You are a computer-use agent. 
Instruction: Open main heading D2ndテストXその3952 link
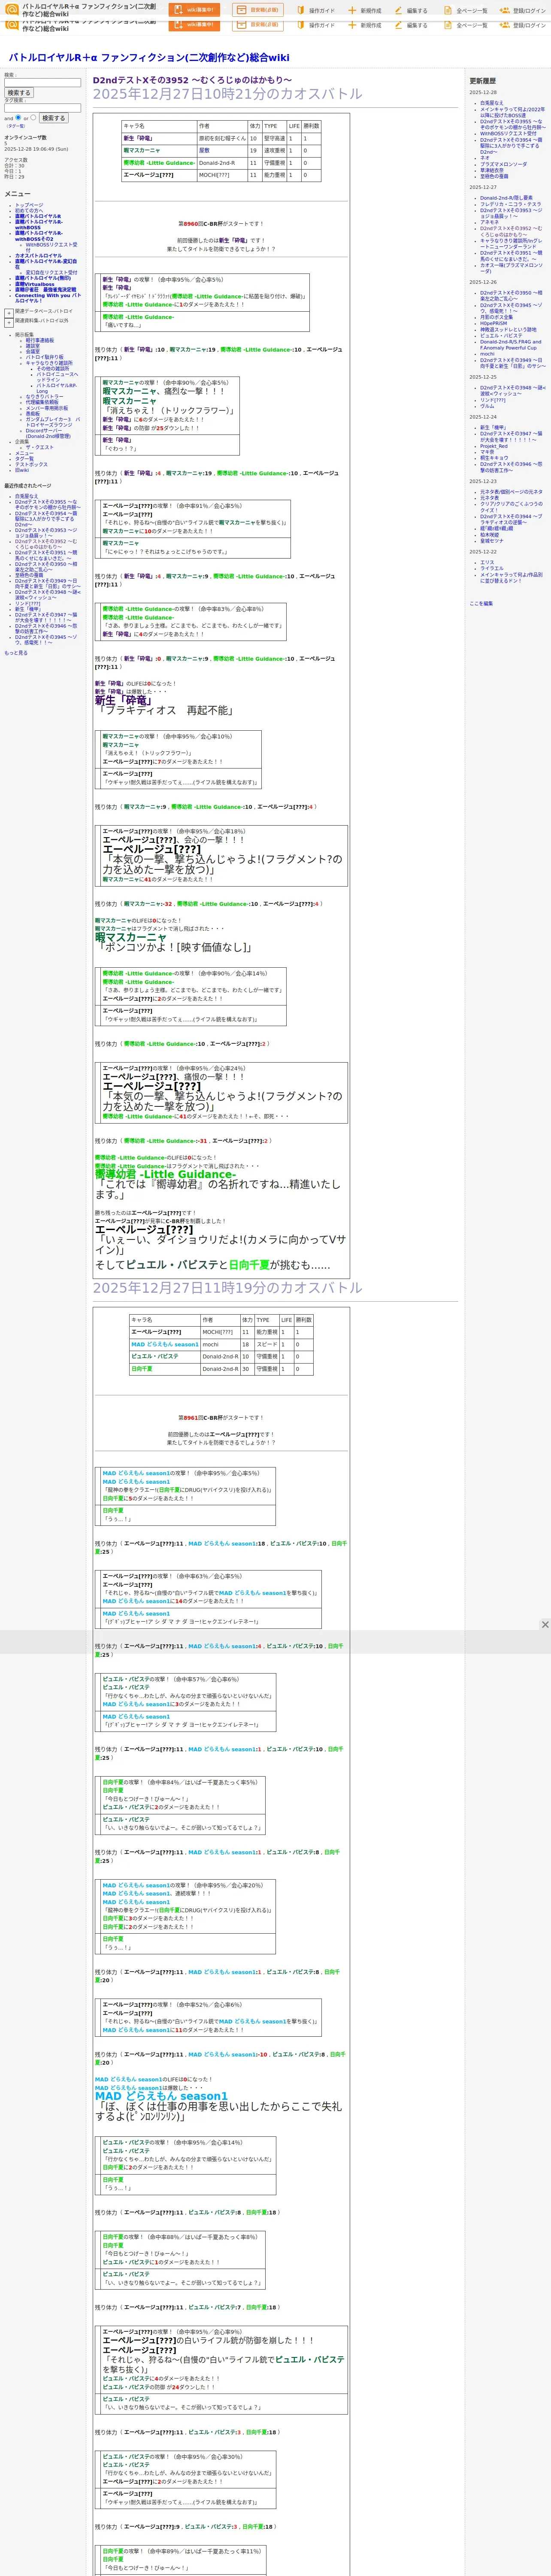click(x=192, y=80)
